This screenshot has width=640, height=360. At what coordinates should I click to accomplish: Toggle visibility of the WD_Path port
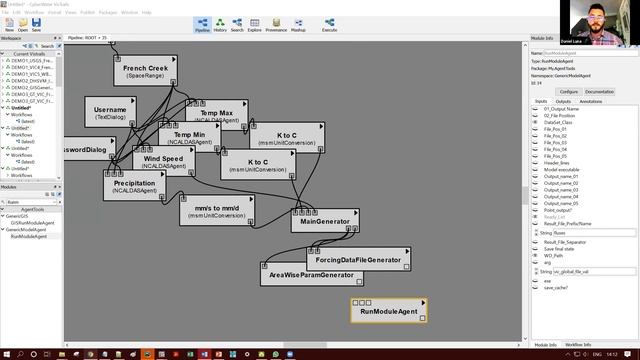click(535, 256)
